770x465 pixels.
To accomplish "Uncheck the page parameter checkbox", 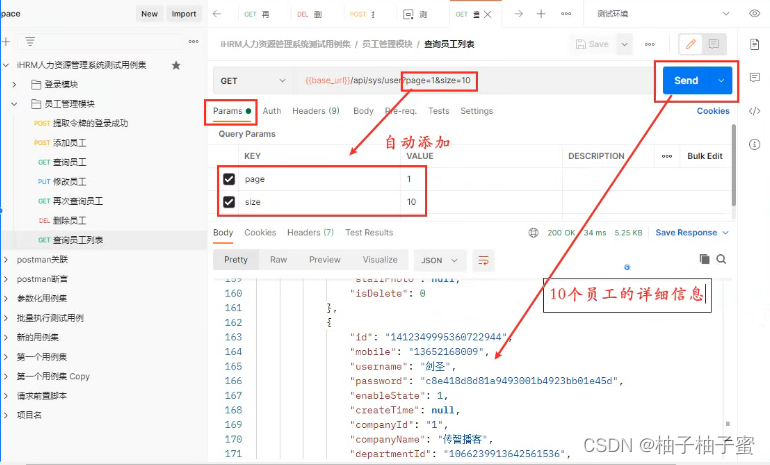I will pyautogui.click(x=229, y=179).
